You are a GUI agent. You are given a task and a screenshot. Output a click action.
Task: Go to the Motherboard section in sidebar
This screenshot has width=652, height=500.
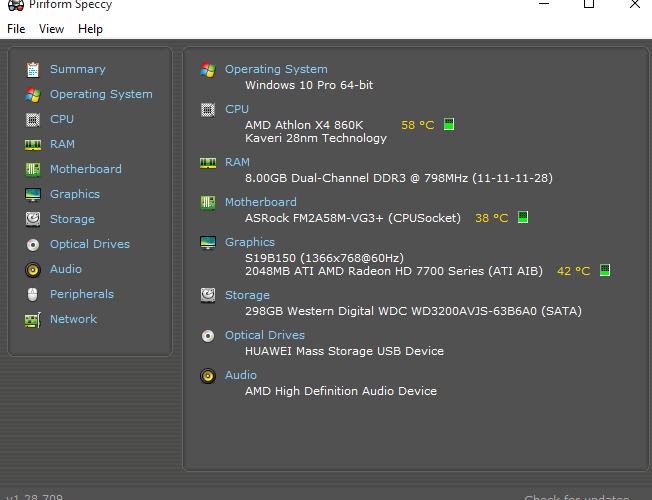(86, 169)
